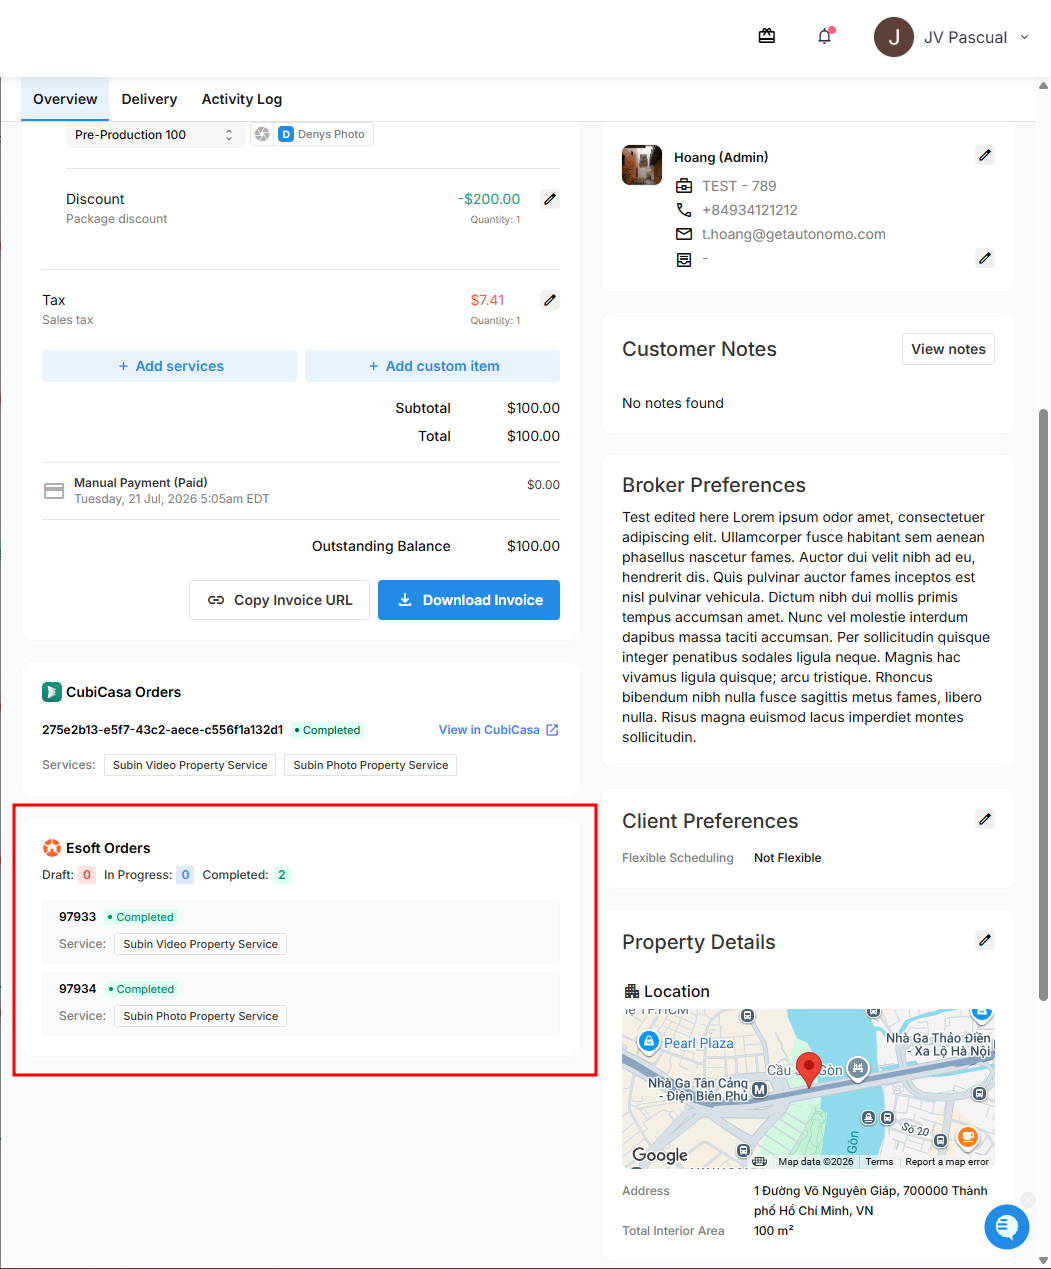The width and height of the screenshot is (1051, 1269).
Task: Click the page vertical scrollbar thumb
Action: [1044, 704]
